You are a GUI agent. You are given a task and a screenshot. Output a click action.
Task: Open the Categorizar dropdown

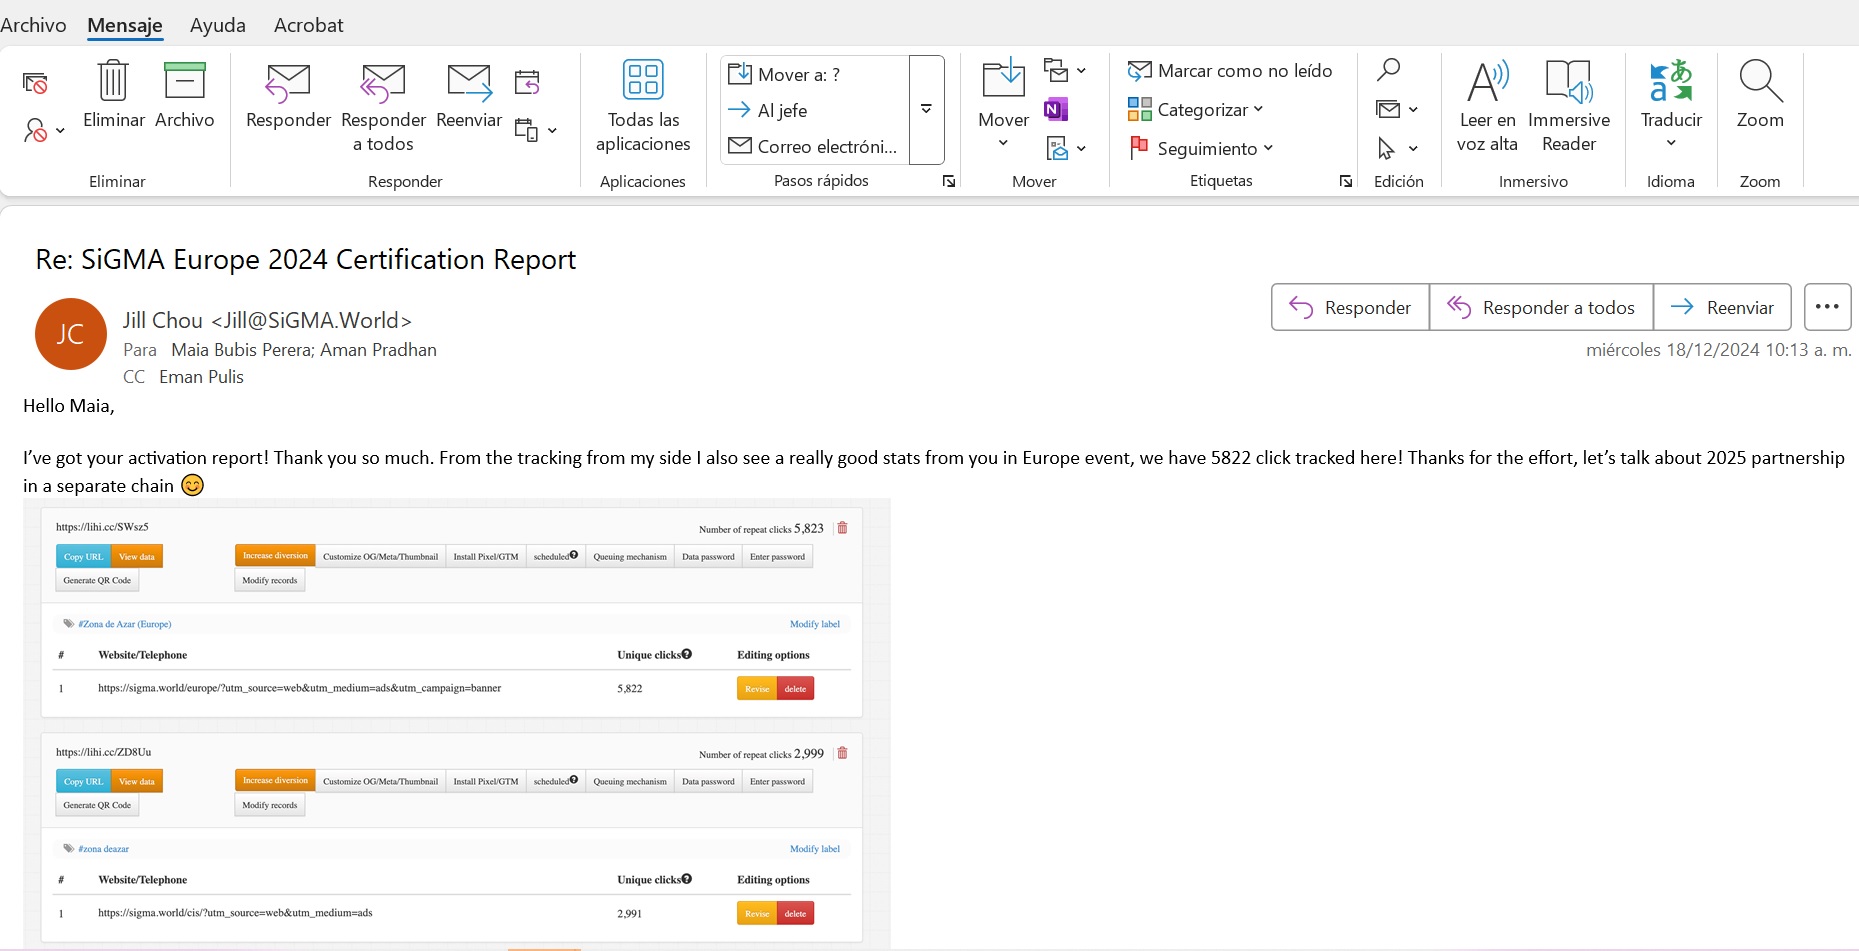coord(1196,109)
